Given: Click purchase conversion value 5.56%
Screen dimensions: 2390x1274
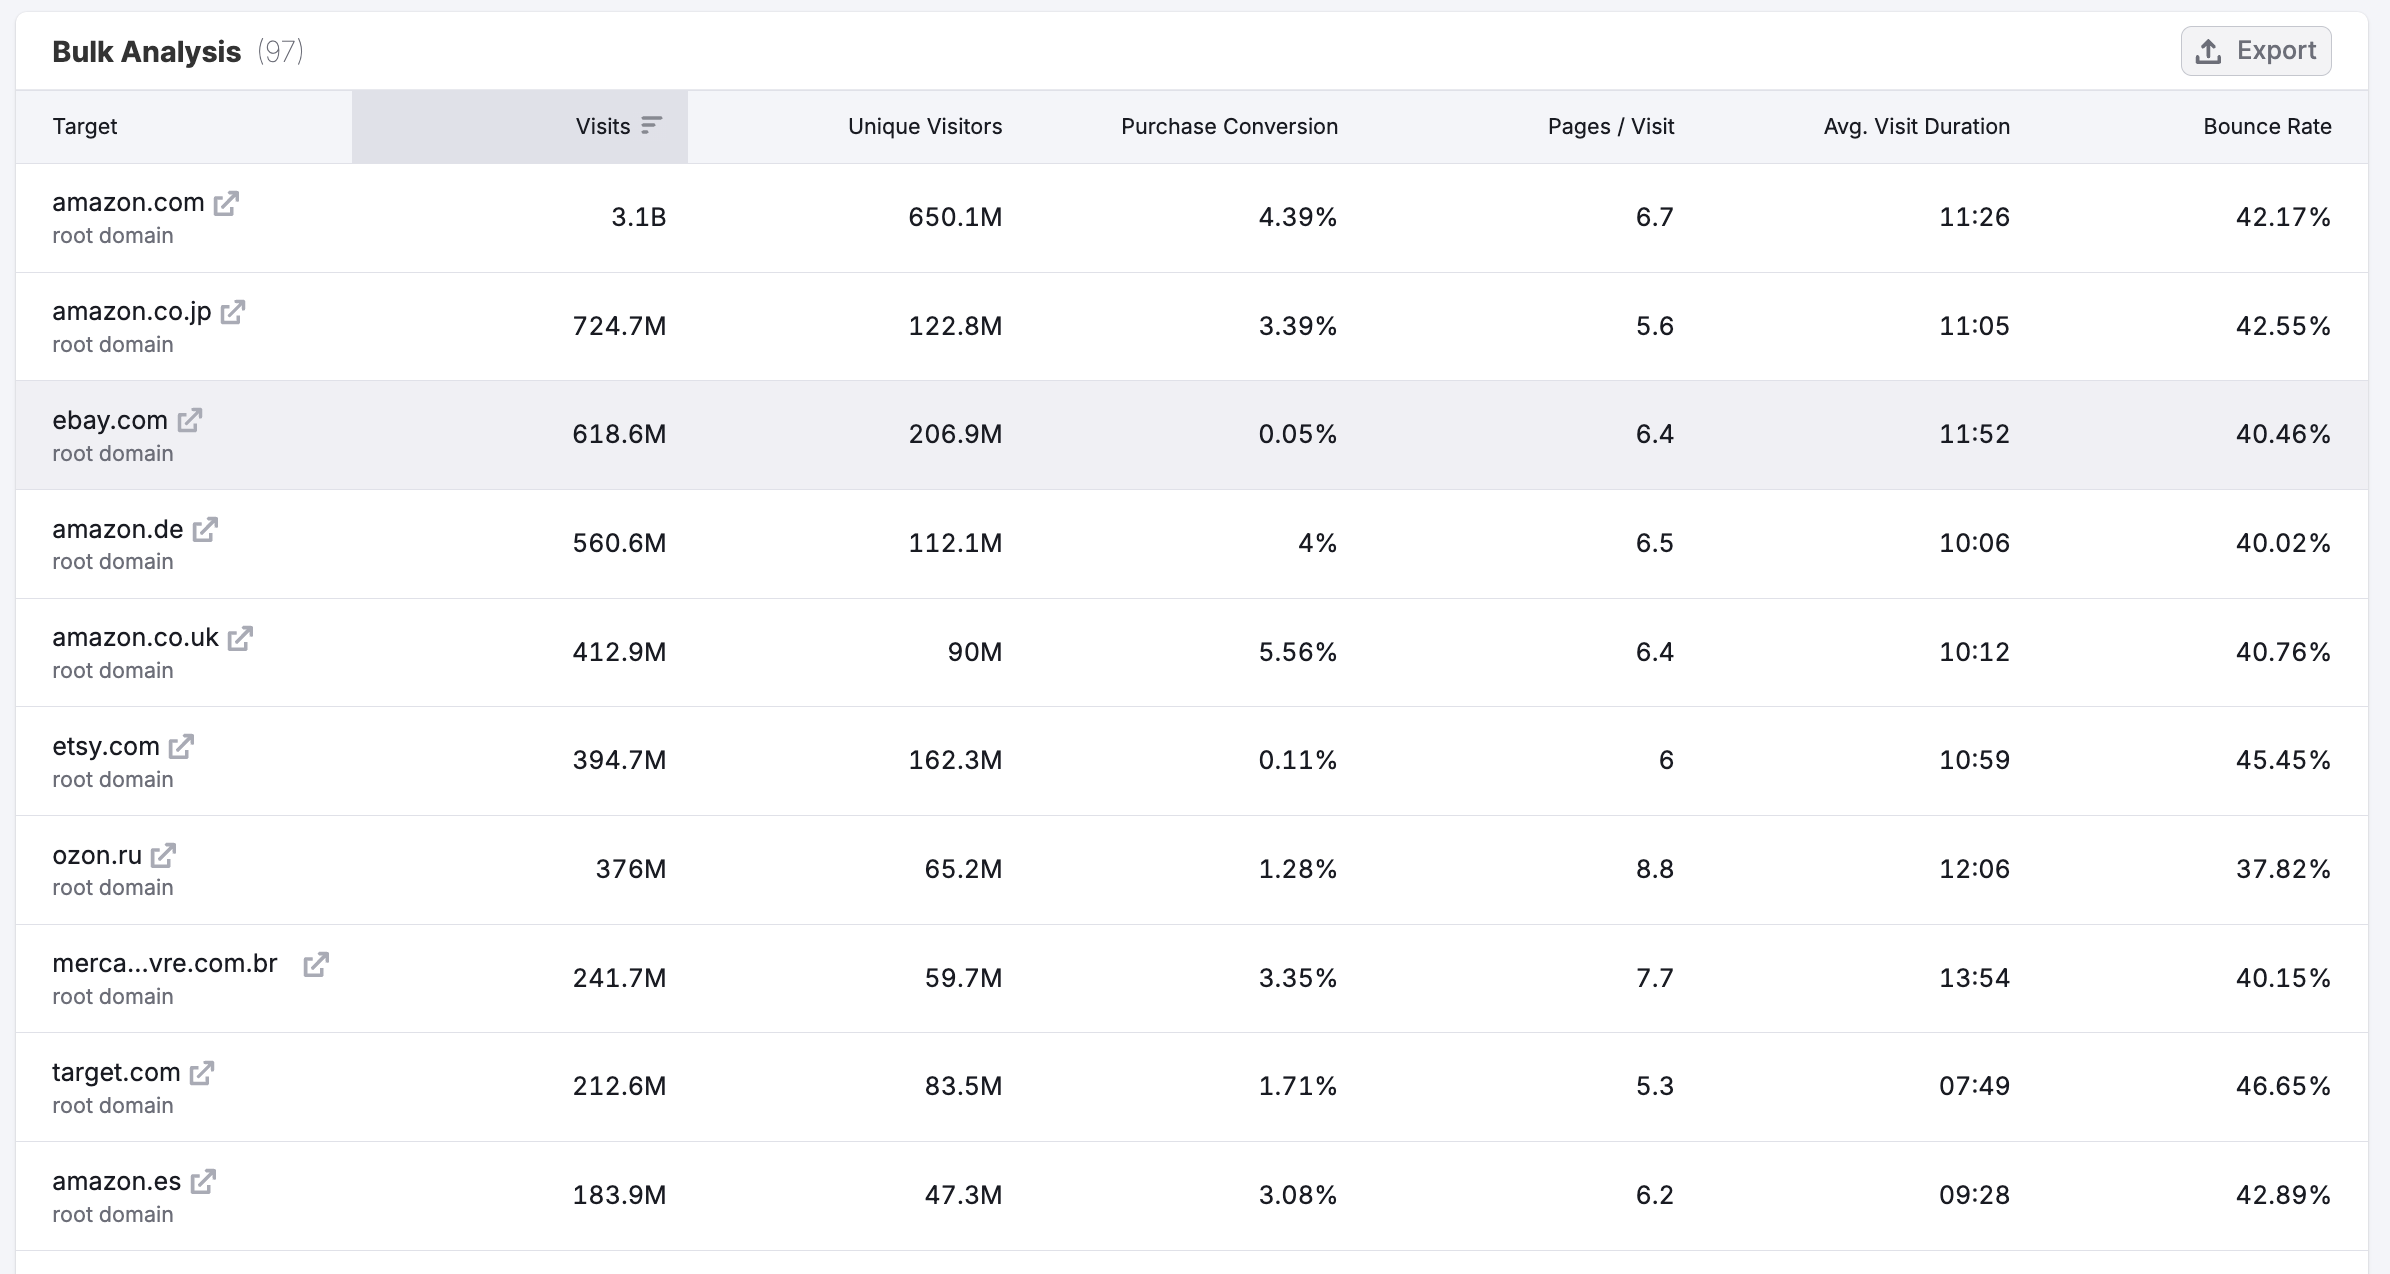Looking at the screenshot, I should (x=1298, y=652).
